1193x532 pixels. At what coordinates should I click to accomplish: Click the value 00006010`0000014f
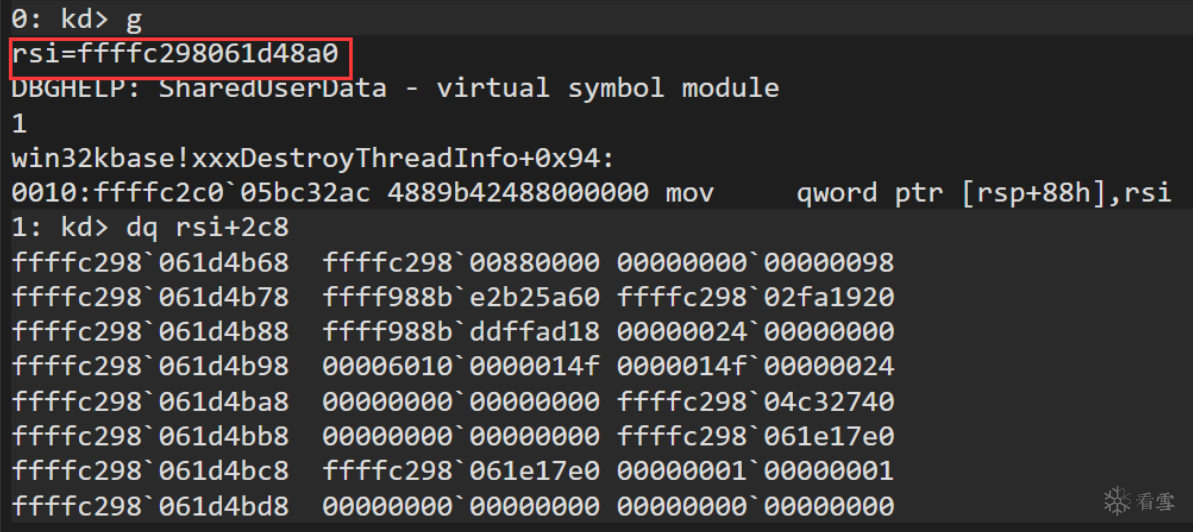click(x=461, y=367)
